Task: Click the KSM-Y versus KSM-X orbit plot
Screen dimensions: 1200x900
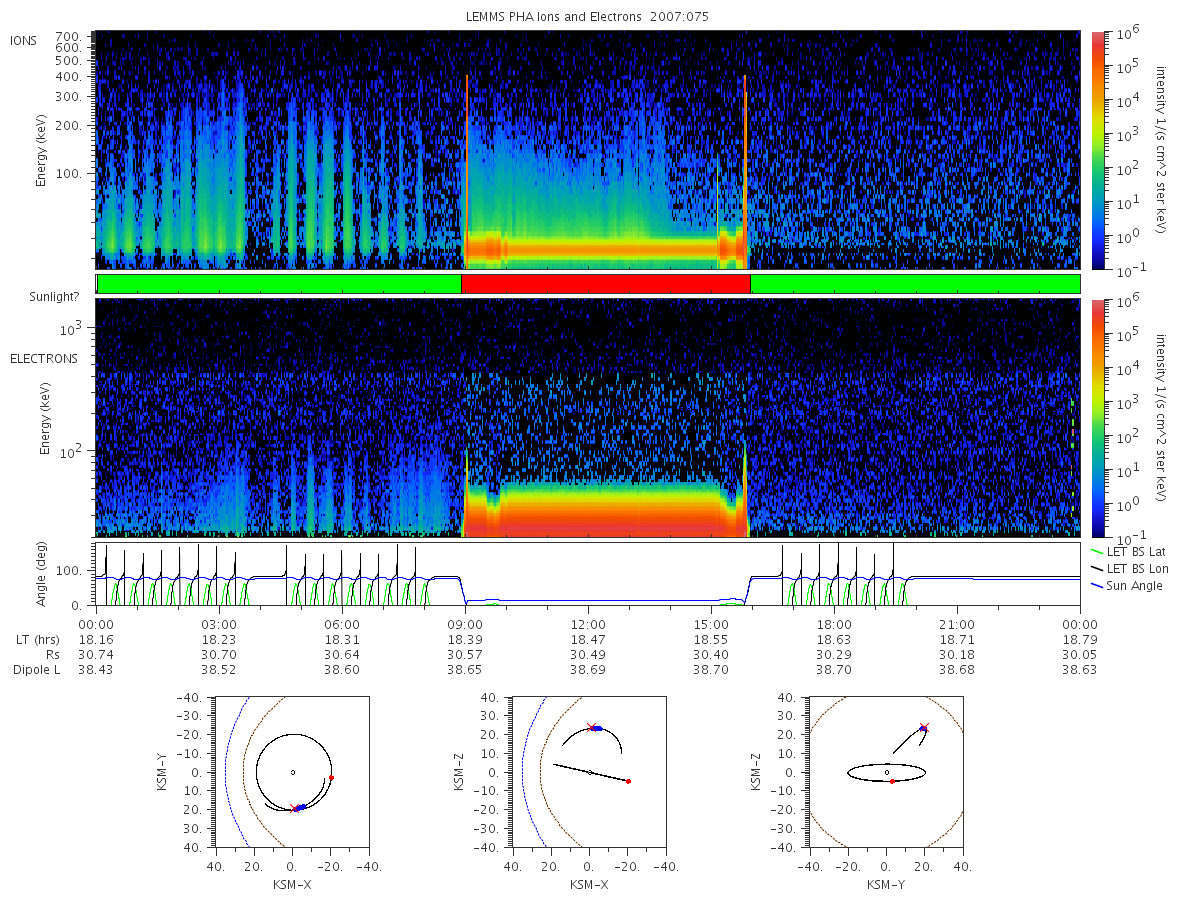Action: (291, 772)
